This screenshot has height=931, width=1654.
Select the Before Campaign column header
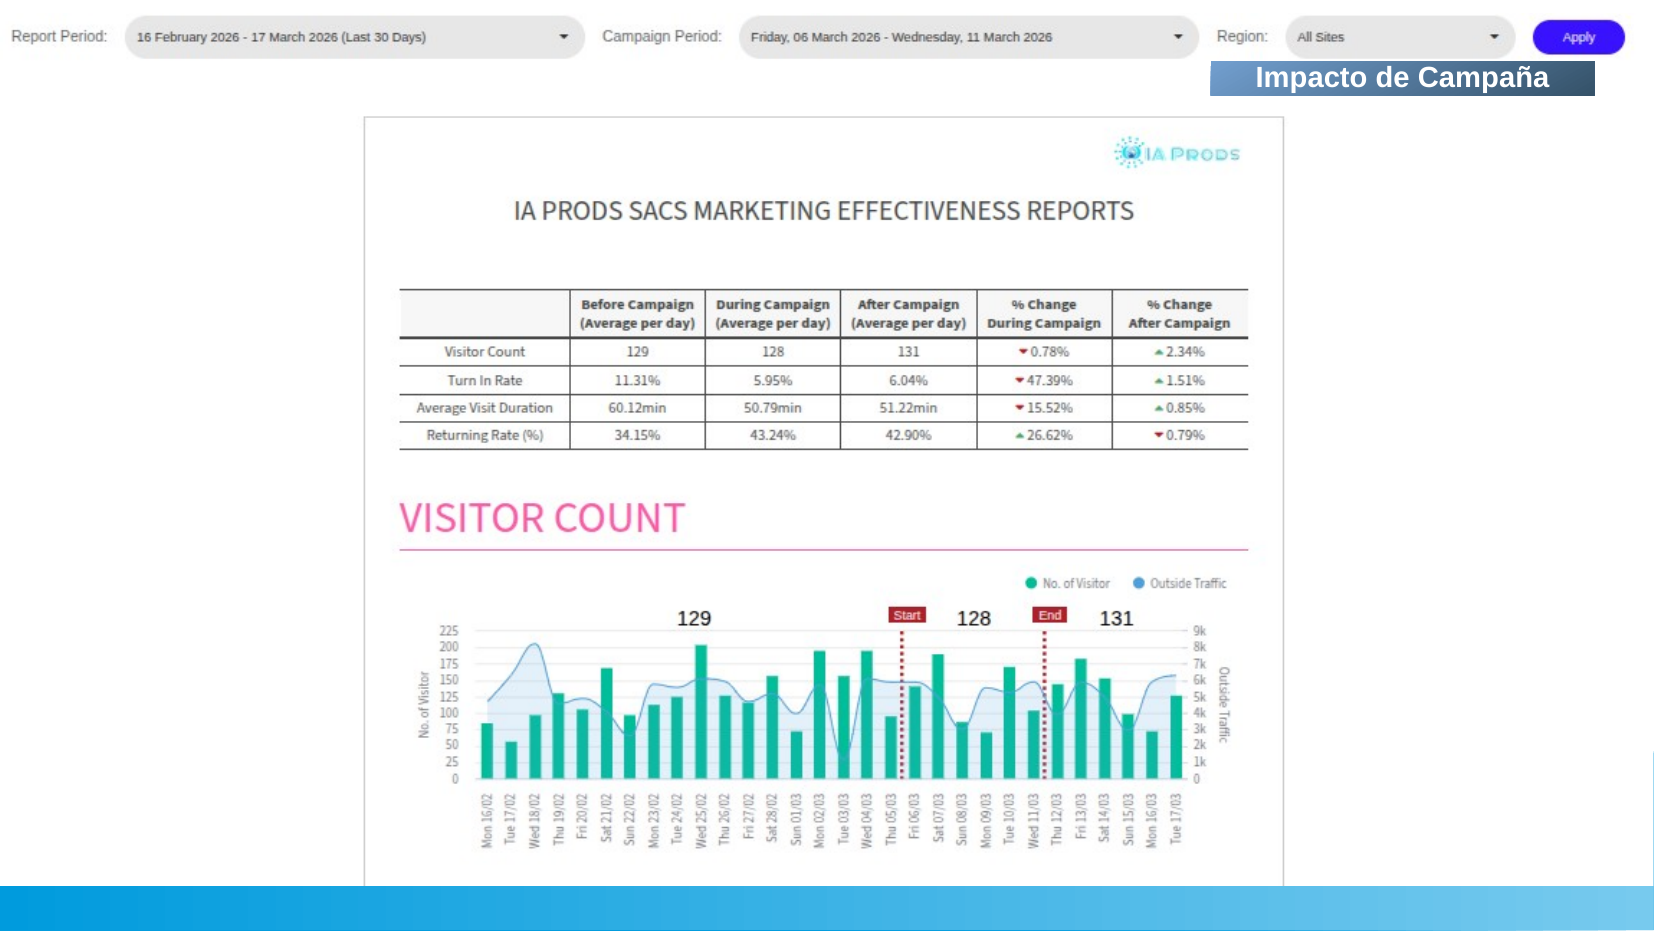637,314
